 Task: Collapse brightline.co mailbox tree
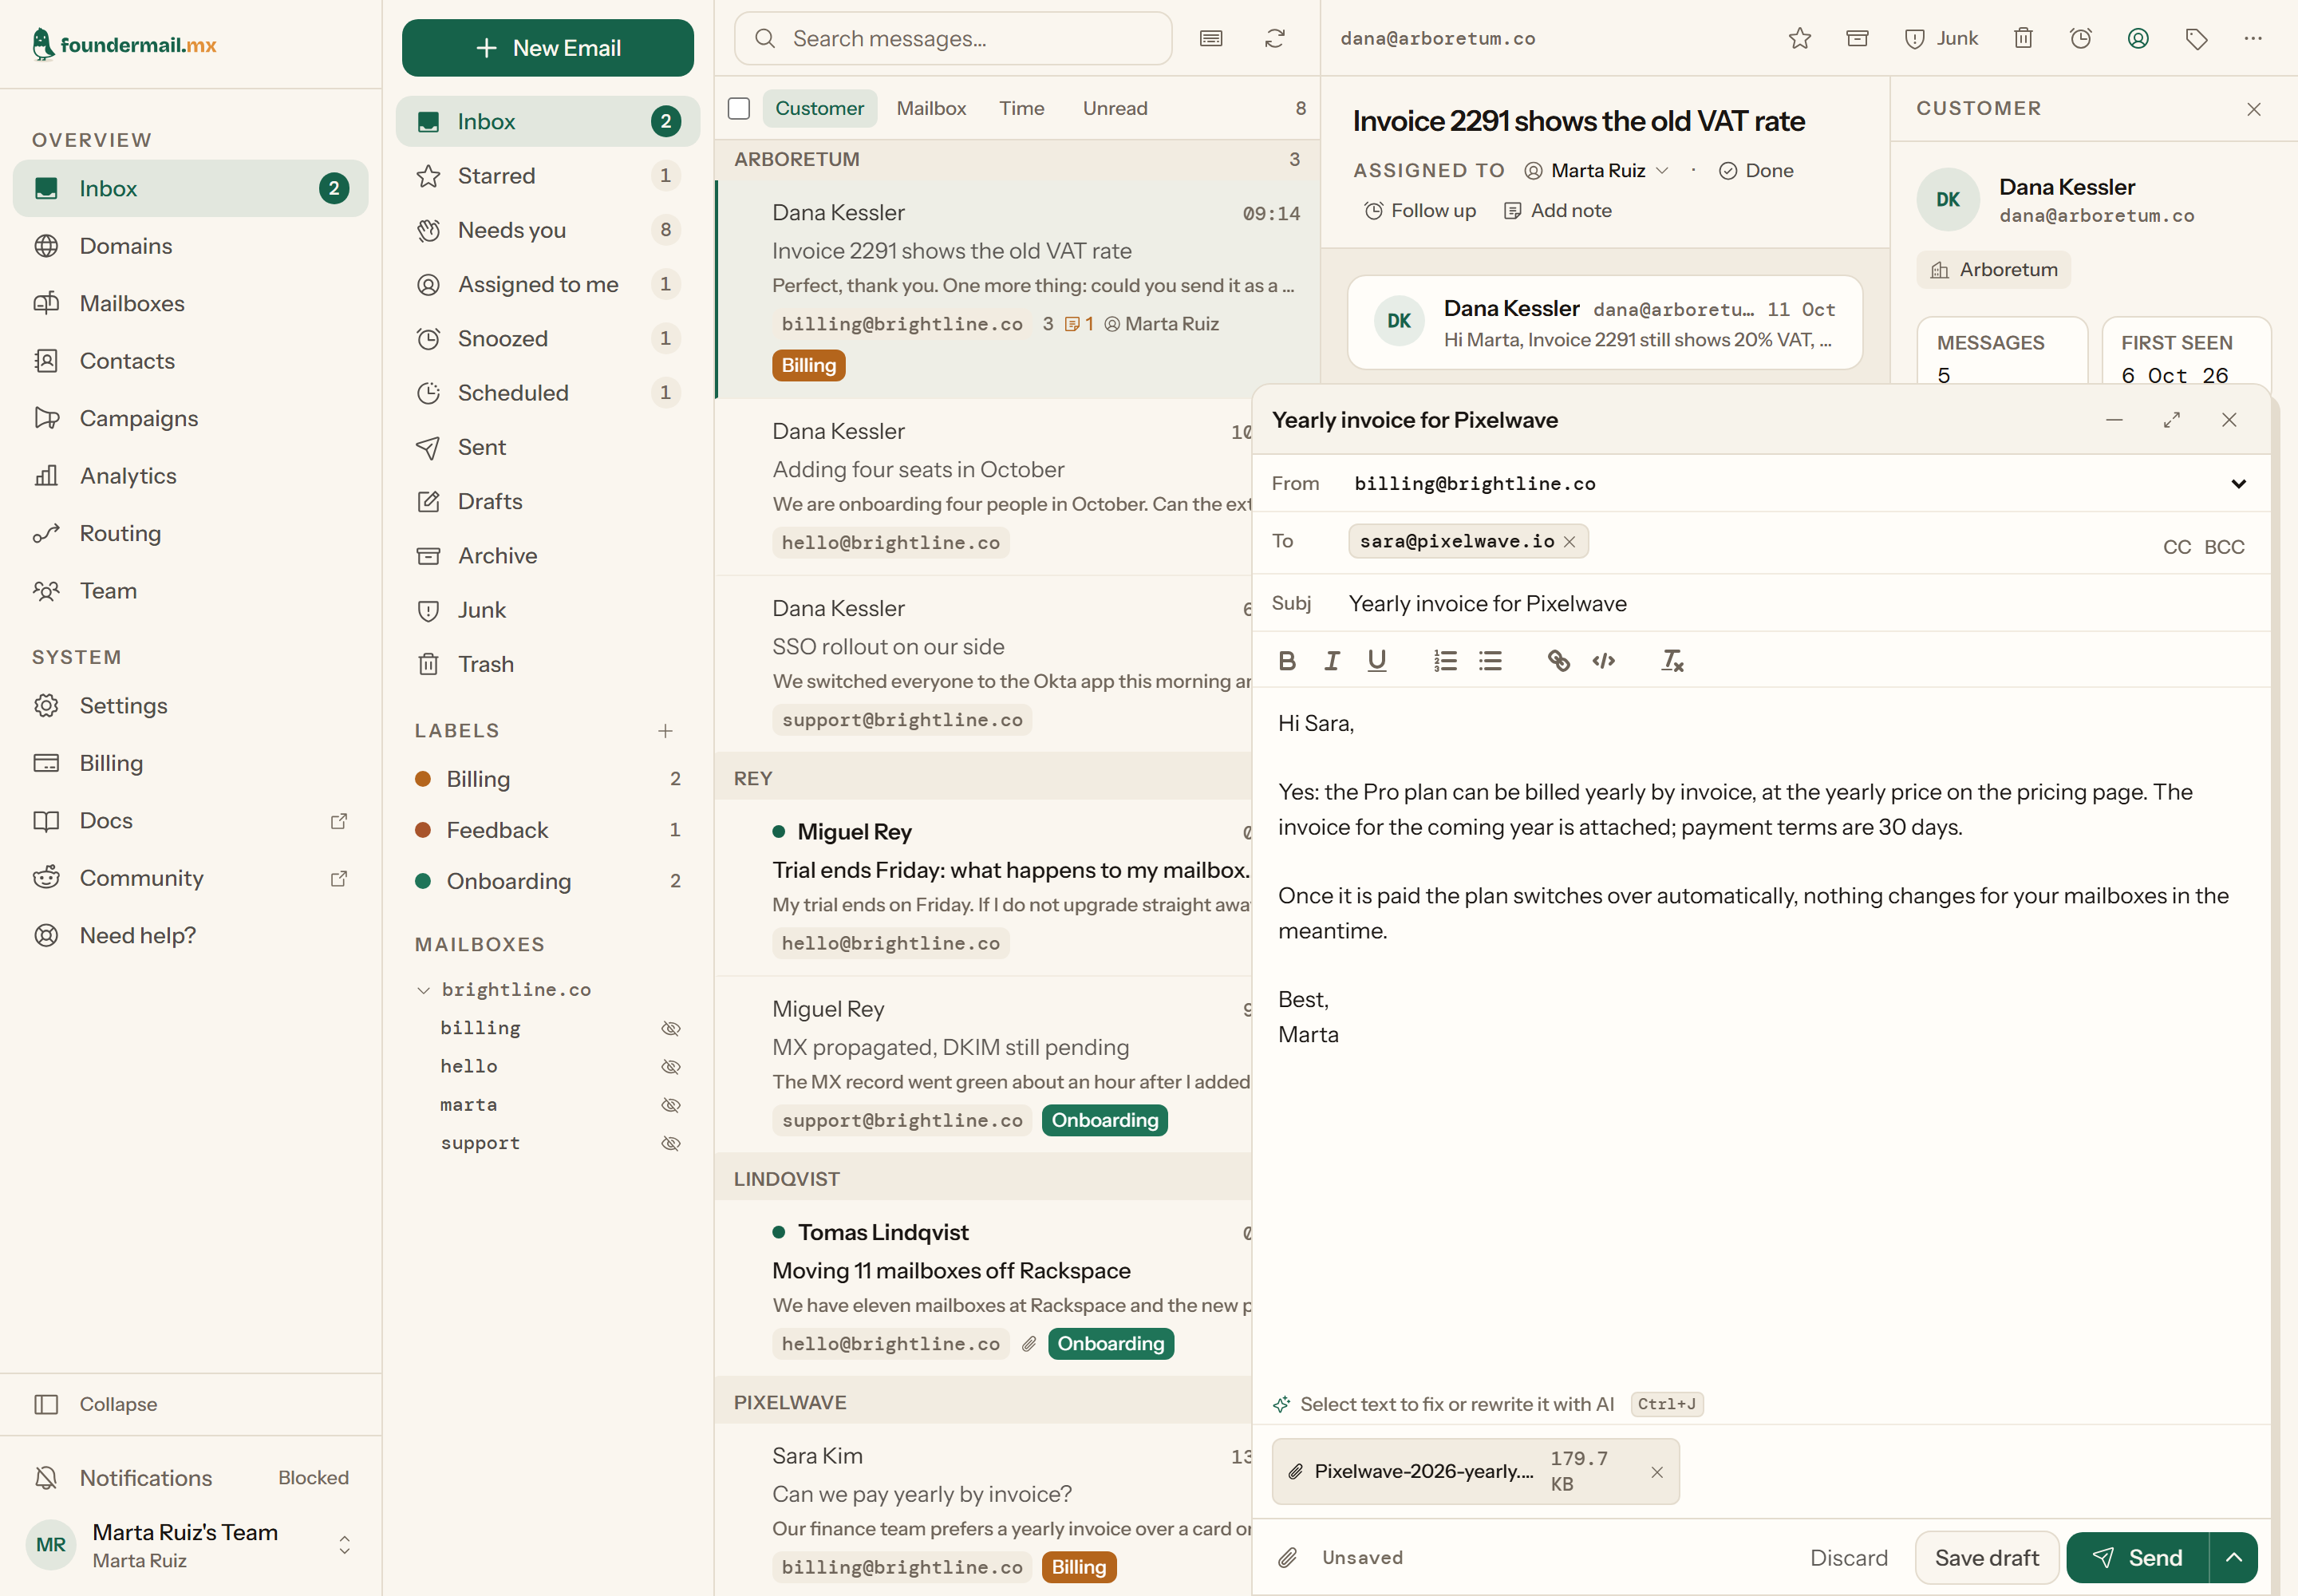[x=423, y=990]
